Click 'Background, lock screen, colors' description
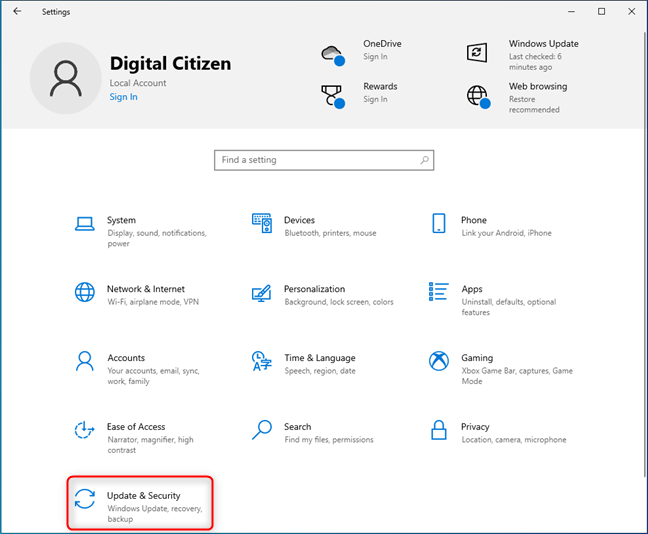Image resolution: width=648 pixels, height=534 pixels. (x=339, y=302)
